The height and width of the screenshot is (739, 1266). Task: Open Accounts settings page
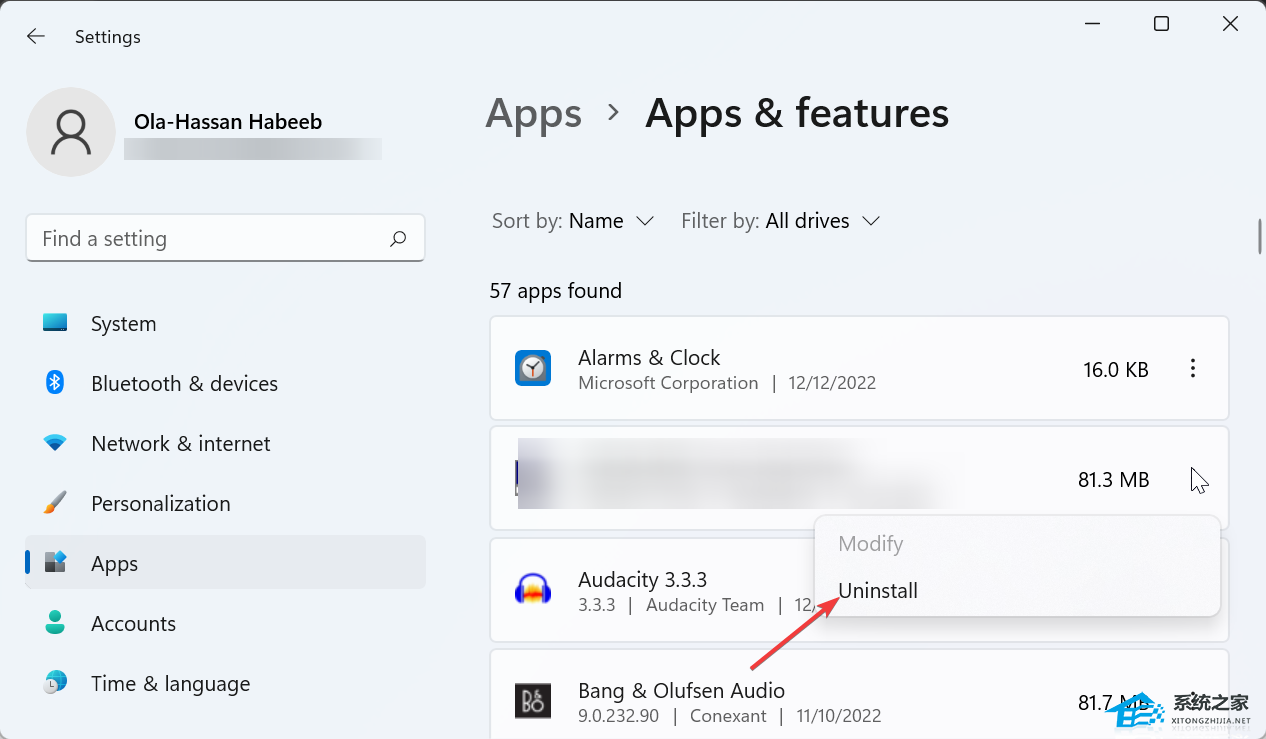tap(133, 624)
